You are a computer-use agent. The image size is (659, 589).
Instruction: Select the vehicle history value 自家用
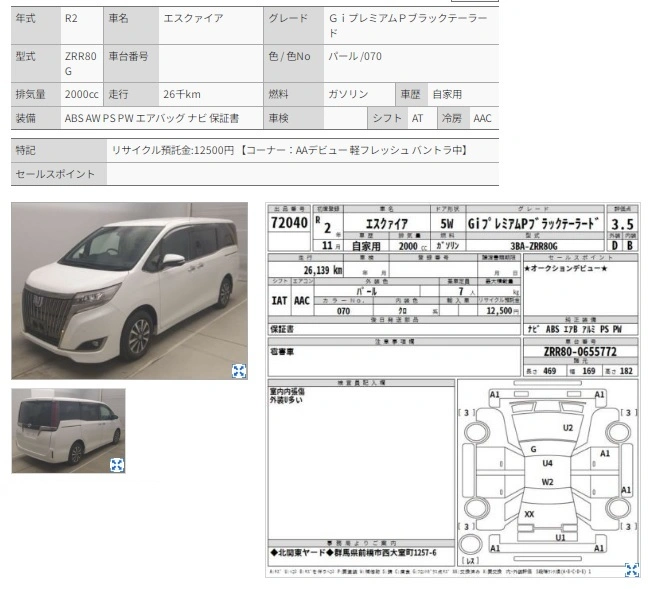[447, 94]
